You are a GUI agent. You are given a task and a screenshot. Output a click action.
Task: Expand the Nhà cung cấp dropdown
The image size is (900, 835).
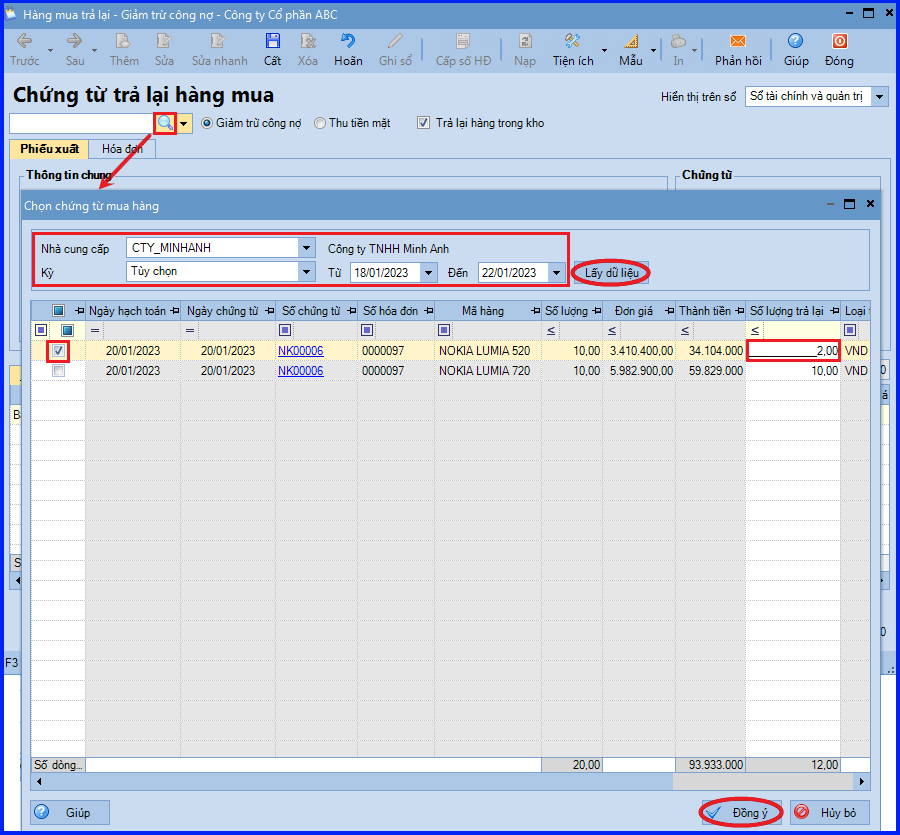pos(307,248)
